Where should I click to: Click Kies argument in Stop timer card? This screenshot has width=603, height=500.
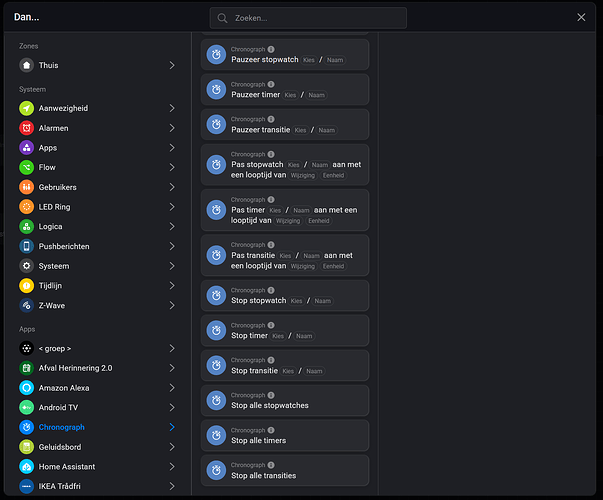point(278,336)
